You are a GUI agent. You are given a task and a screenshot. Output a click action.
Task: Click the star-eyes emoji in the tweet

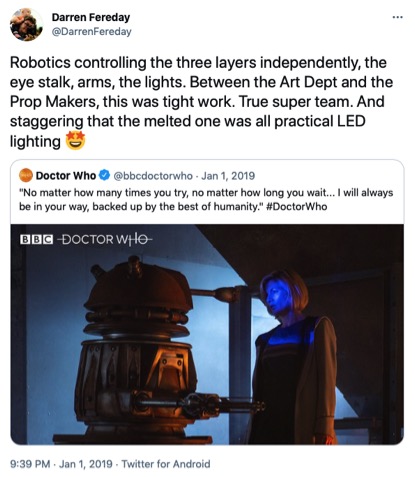pyautogui.click(x=75, y=141)
